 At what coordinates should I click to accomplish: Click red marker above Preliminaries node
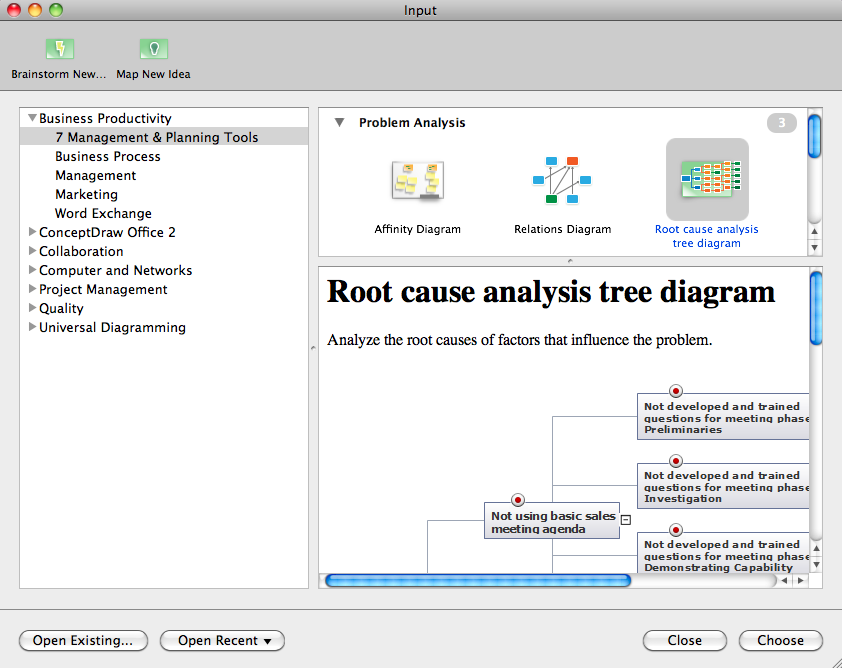[676, 391]
